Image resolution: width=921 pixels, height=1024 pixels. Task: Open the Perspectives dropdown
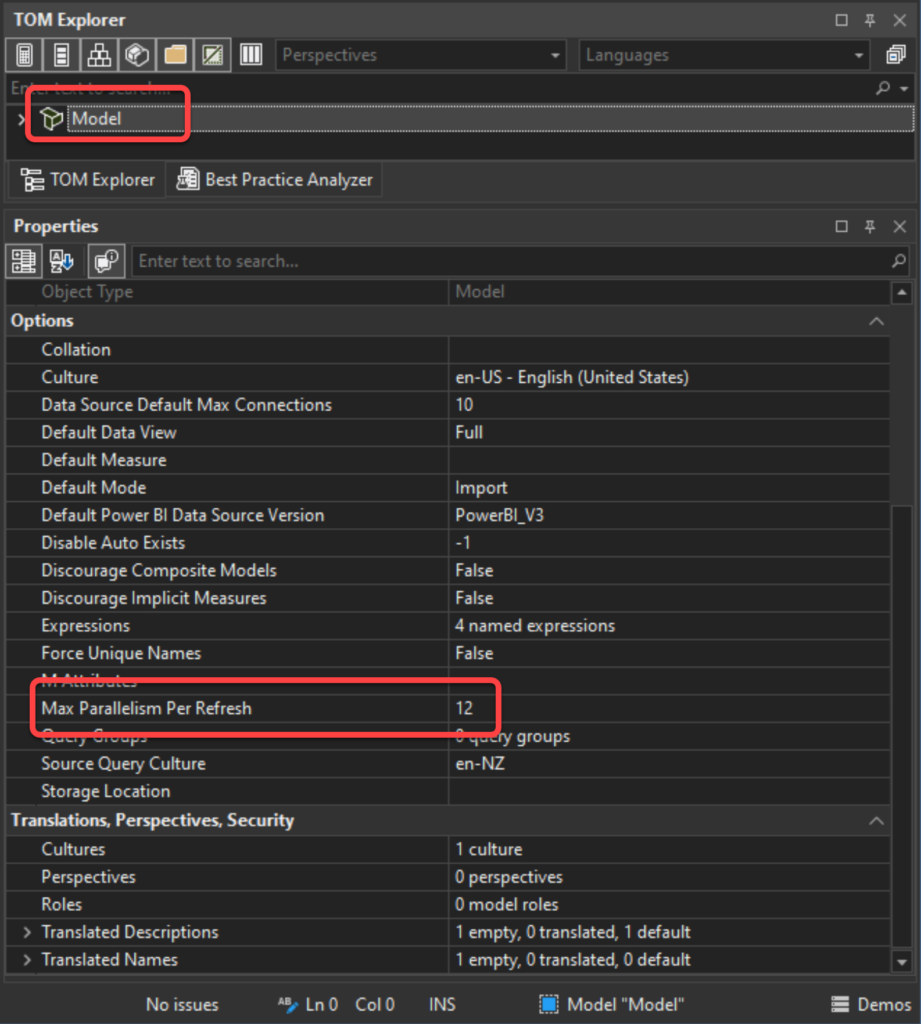click(x=554, y=55)
